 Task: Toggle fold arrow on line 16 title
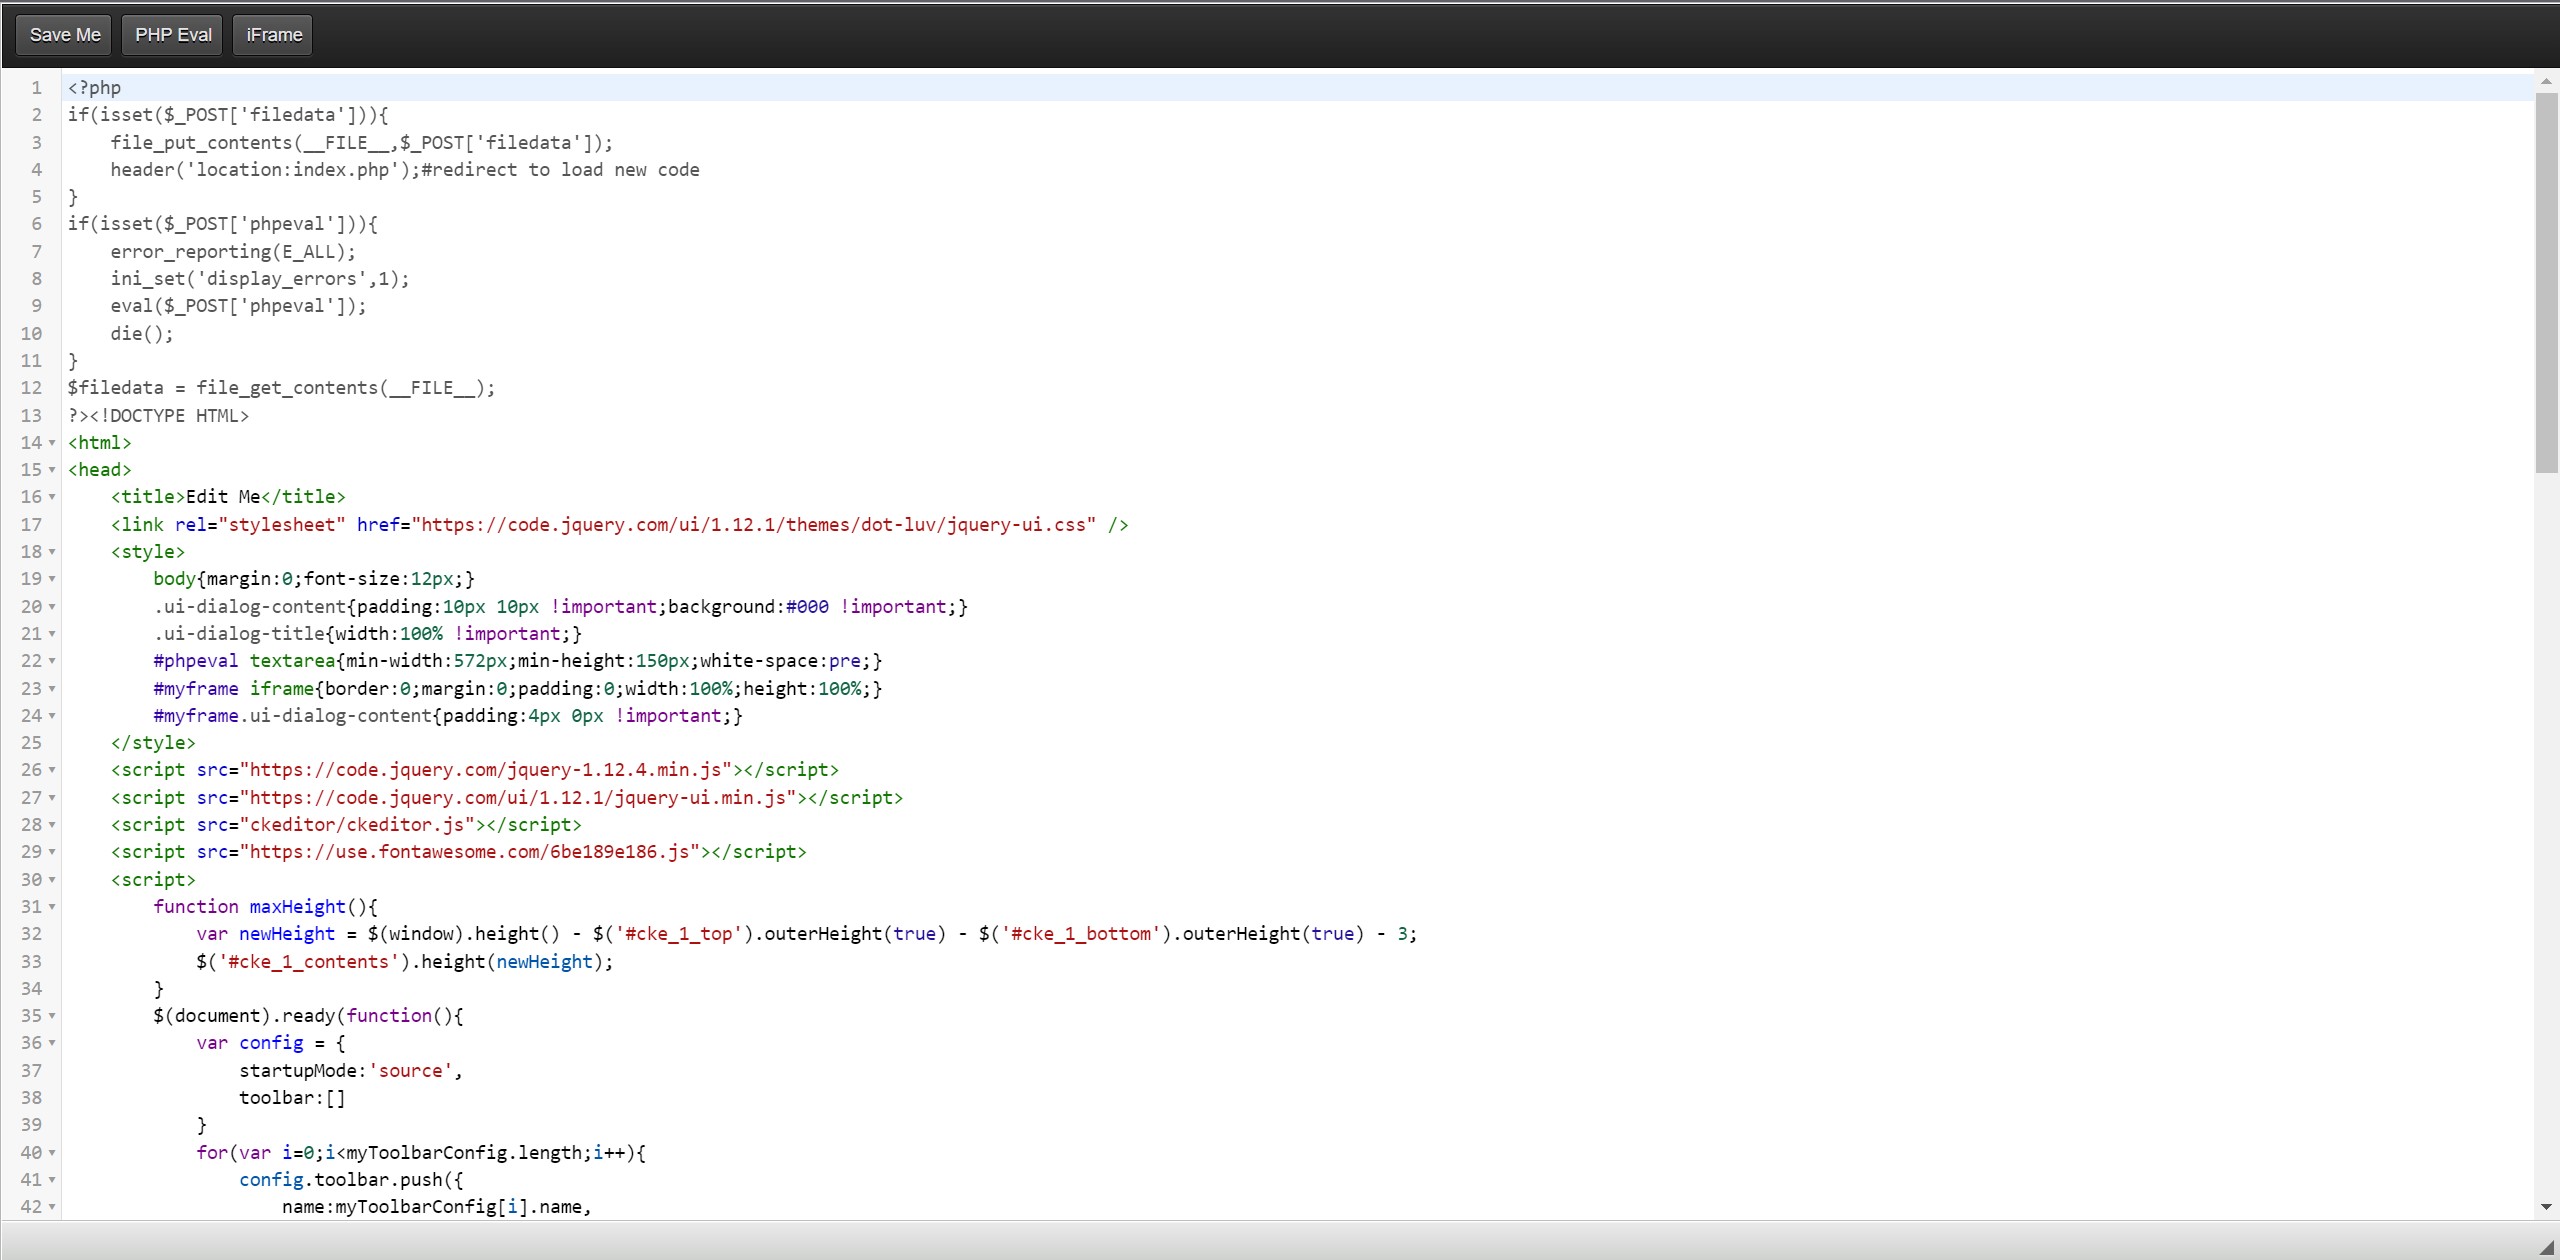point(52,497)
